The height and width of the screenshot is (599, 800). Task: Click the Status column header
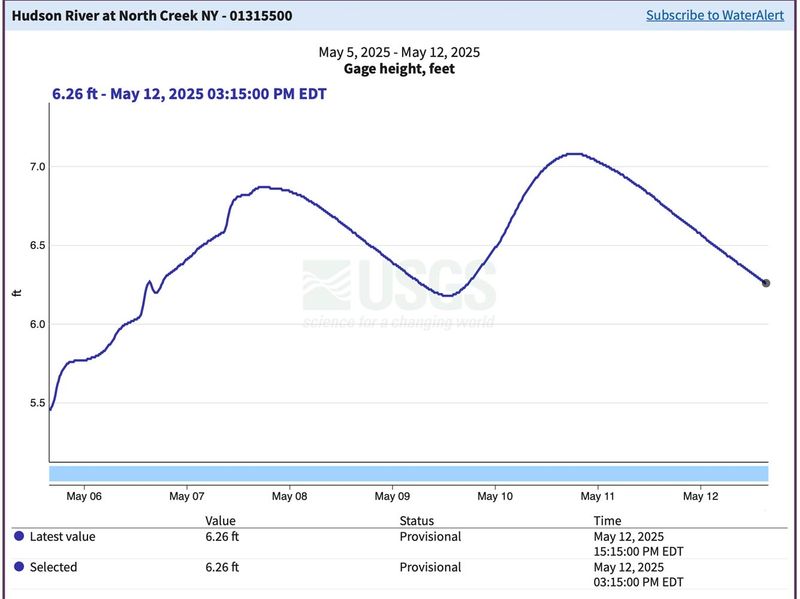[417, 520]
